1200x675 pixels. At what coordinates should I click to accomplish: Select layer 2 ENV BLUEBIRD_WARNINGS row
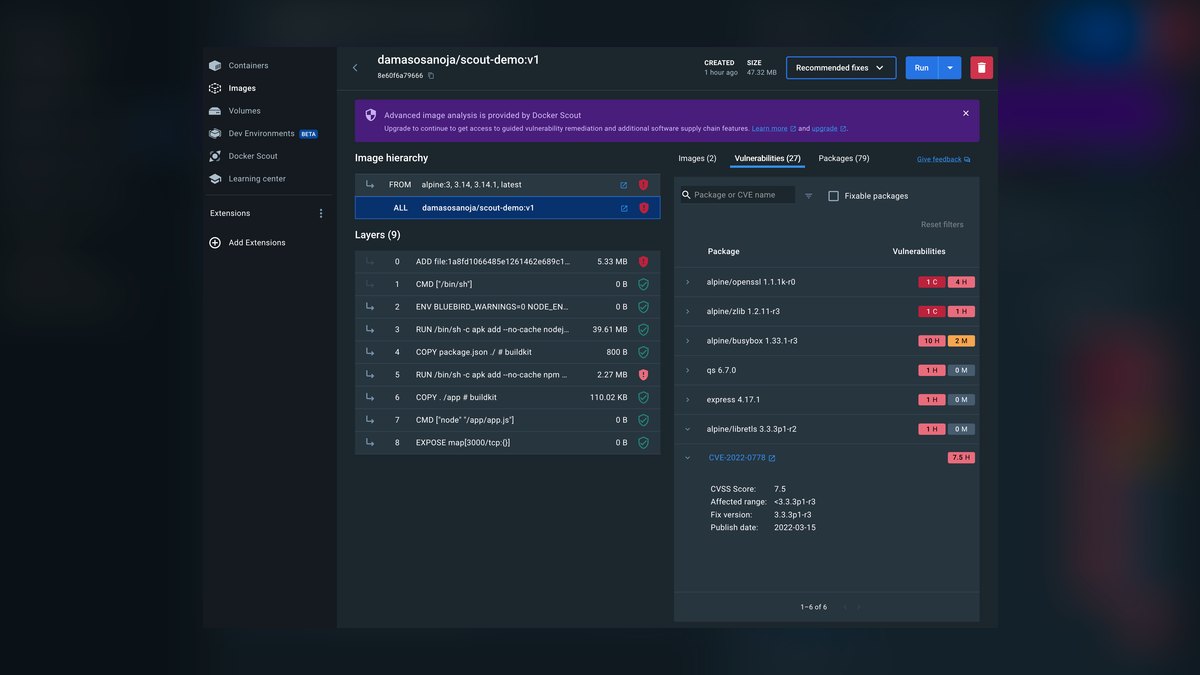pyautogui.click(x=507, y=307)
